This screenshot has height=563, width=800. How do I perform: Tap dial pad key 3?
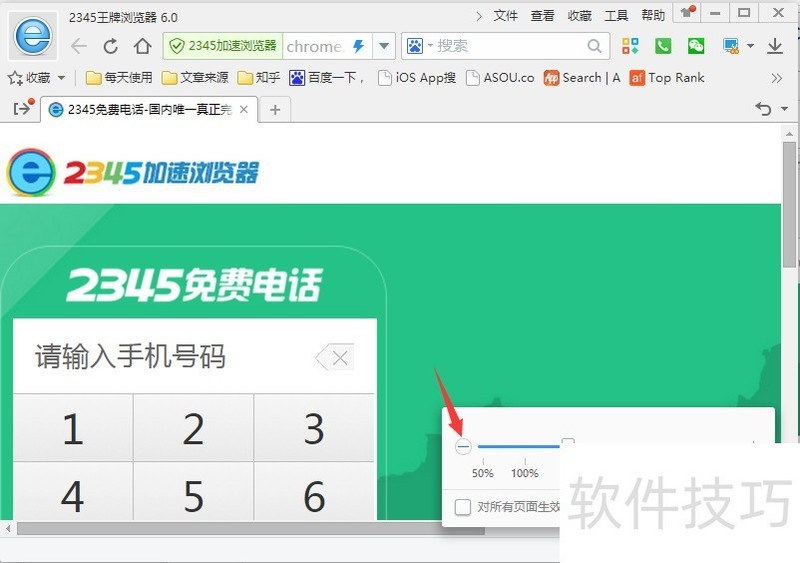[314, 428]
